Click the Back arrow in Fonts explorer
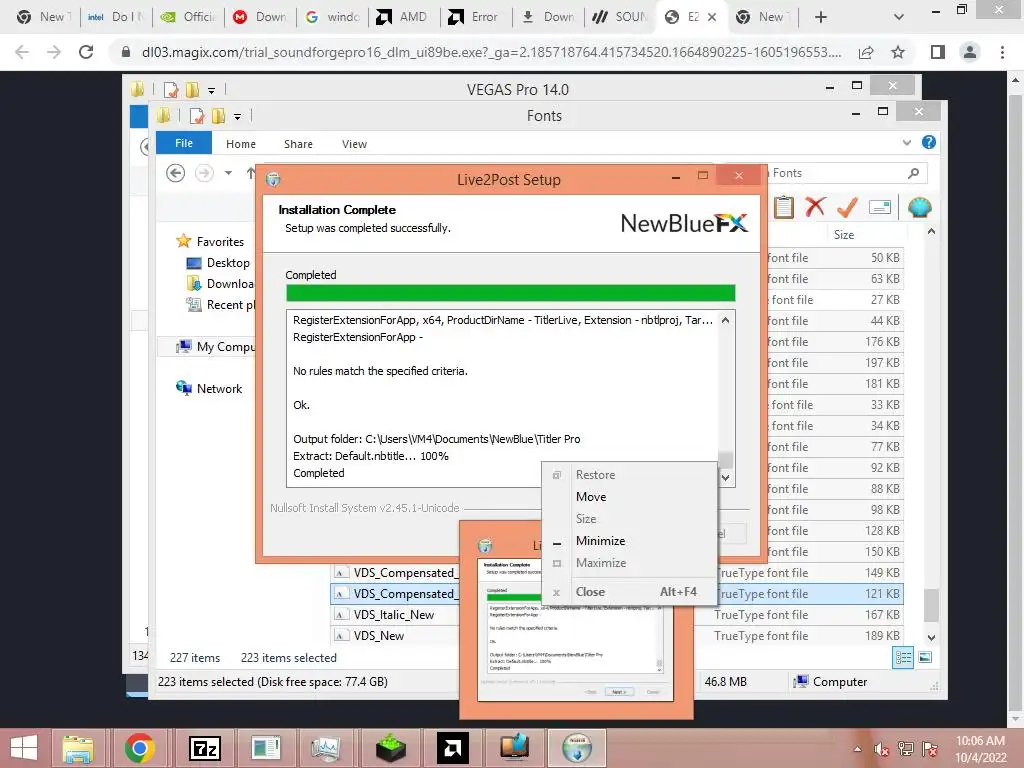The height and width of the screenshot is (768, 1024). tap(175, 173)
